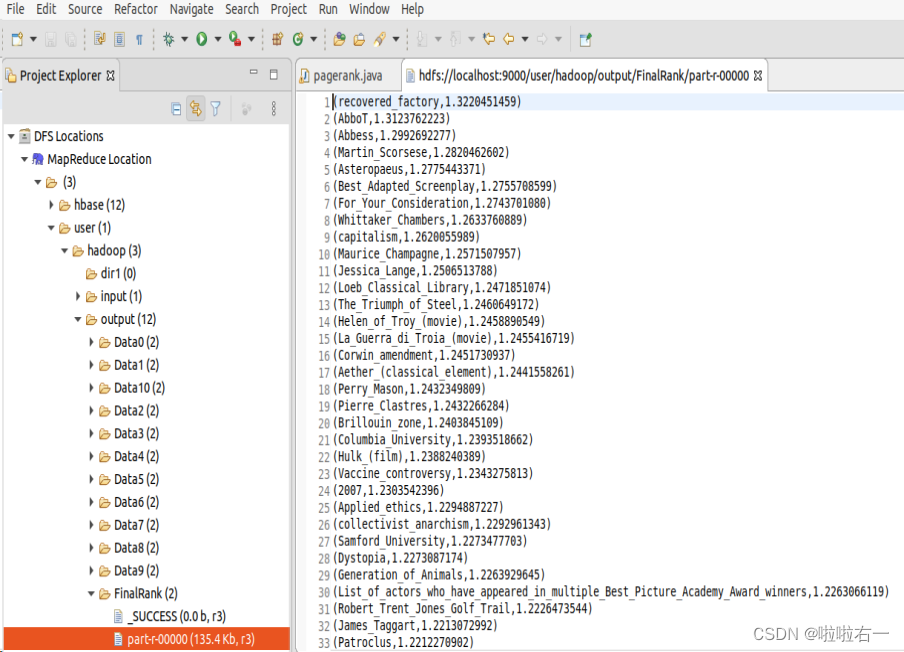Click the New wizard toolbar icon
This screenshot has width=904, height=652.
pyautogui.click(x=17, y=39)
